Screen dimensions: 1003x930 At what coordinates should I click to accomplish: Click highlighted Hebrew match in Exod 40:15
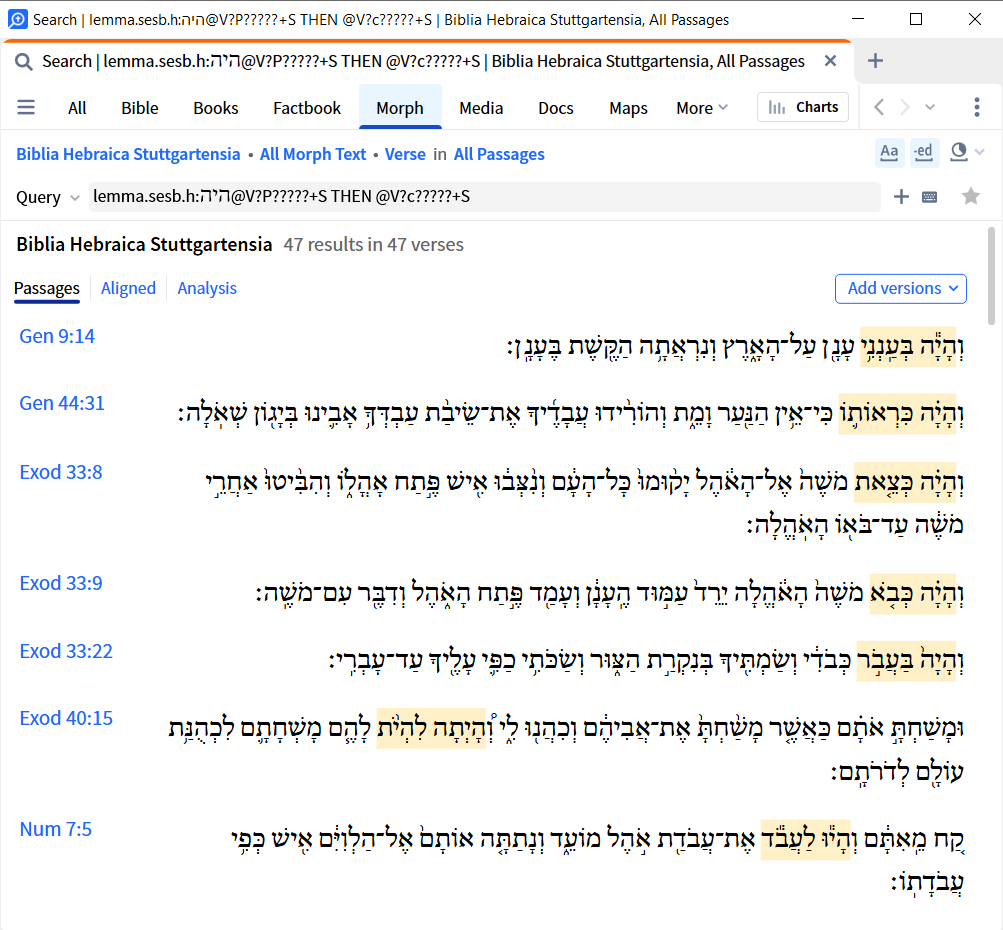point(431,729)
